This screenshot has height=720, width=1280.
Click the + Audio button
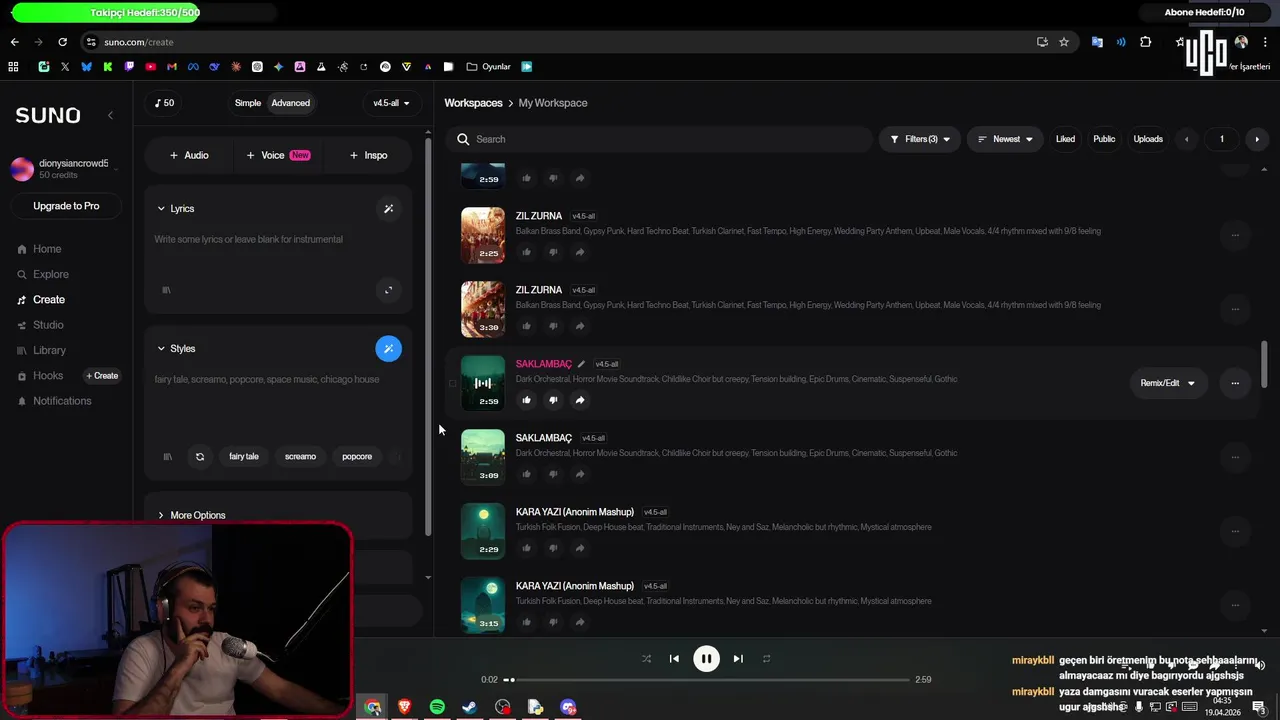tap(189, 155)
